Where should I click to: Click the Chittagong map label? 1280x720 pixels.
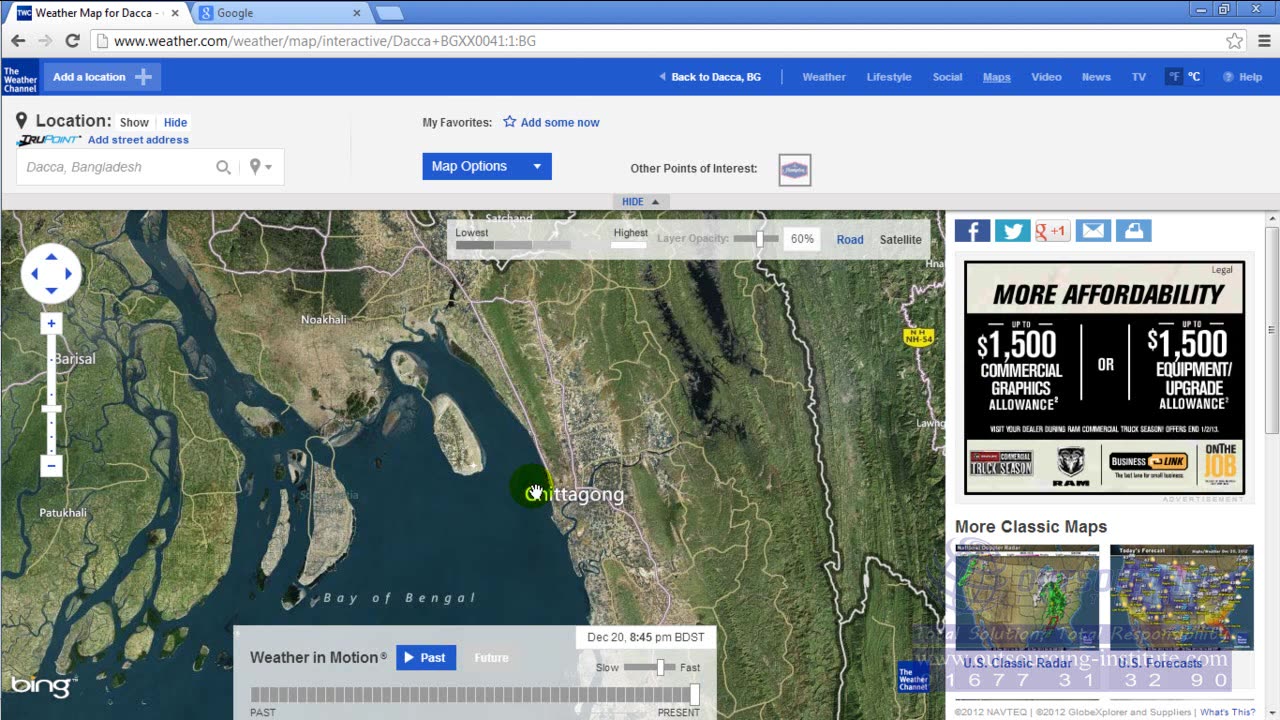pos(574,494)
